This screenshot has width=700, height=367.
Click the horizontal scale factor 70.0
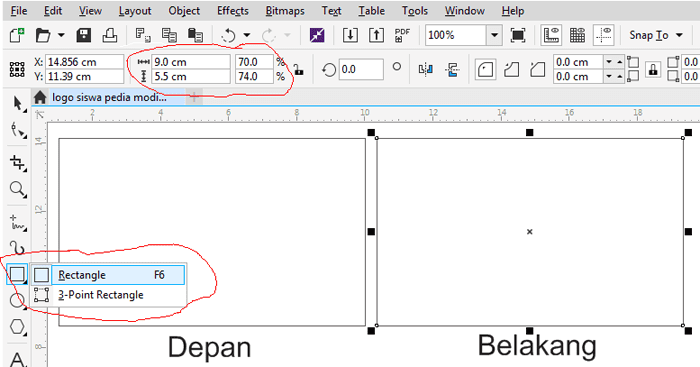[x=254, y=62]
